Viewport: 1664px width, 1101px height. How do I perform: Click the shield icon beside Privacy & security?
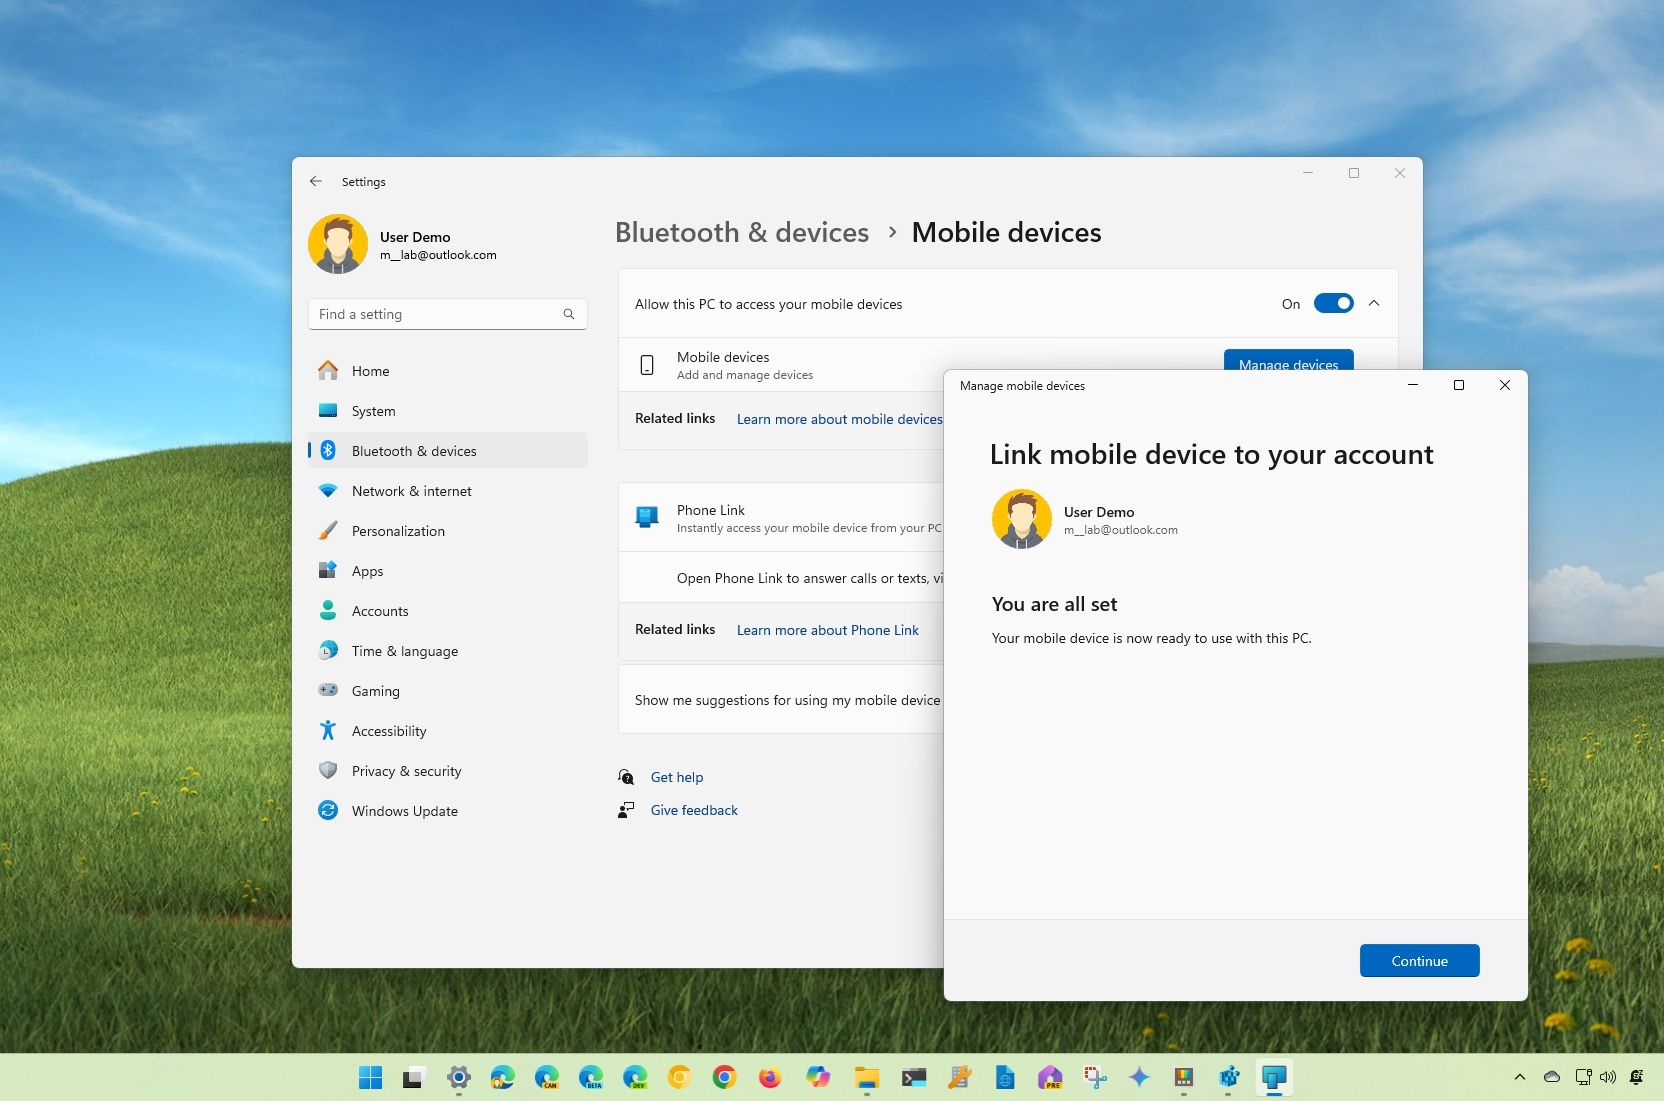pyautogui.click(x=329, y=771)
